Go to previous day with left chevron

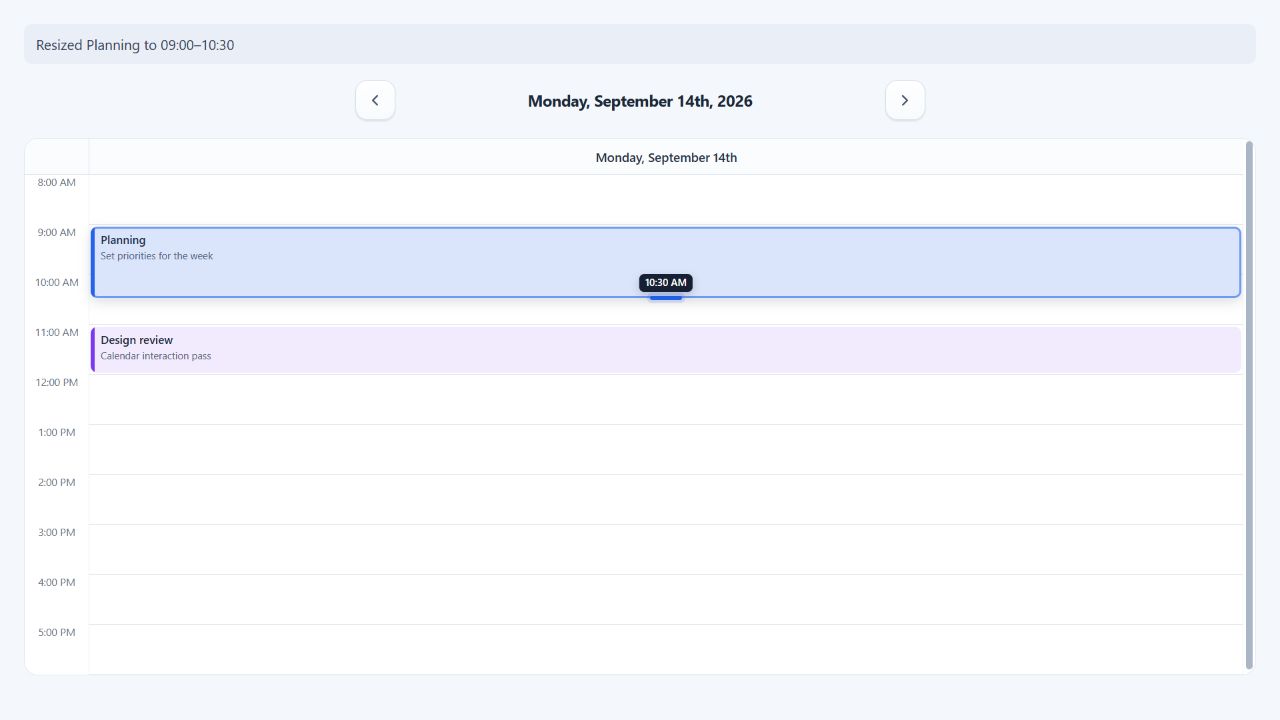[375, 100]
